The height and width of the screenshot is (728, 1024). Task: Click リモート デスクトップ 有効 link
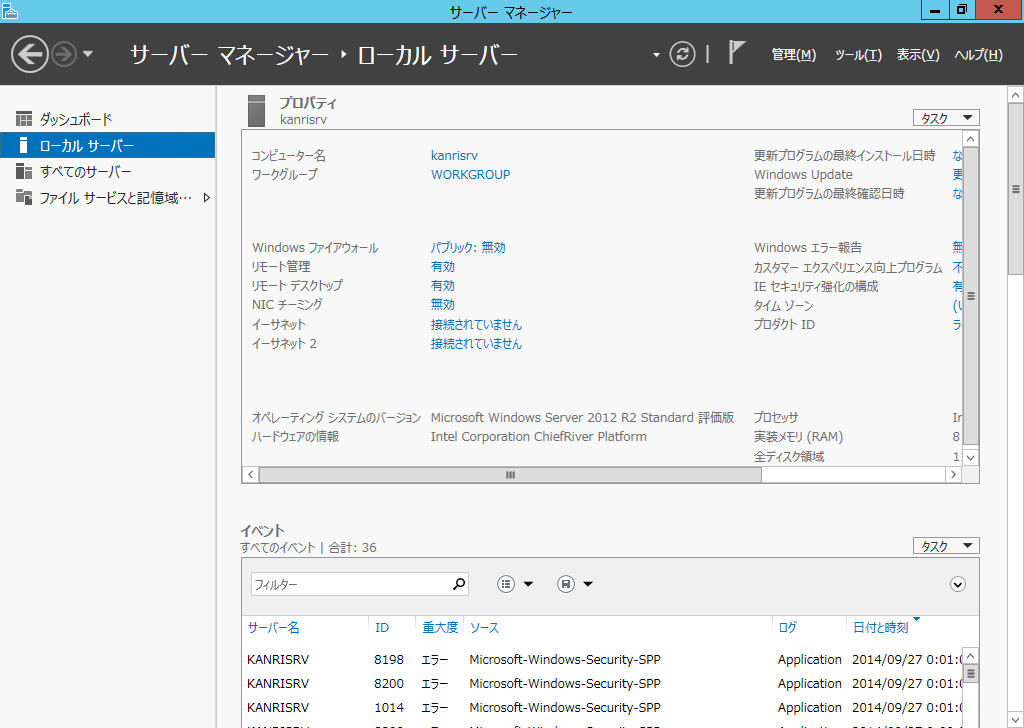[443, 285]
